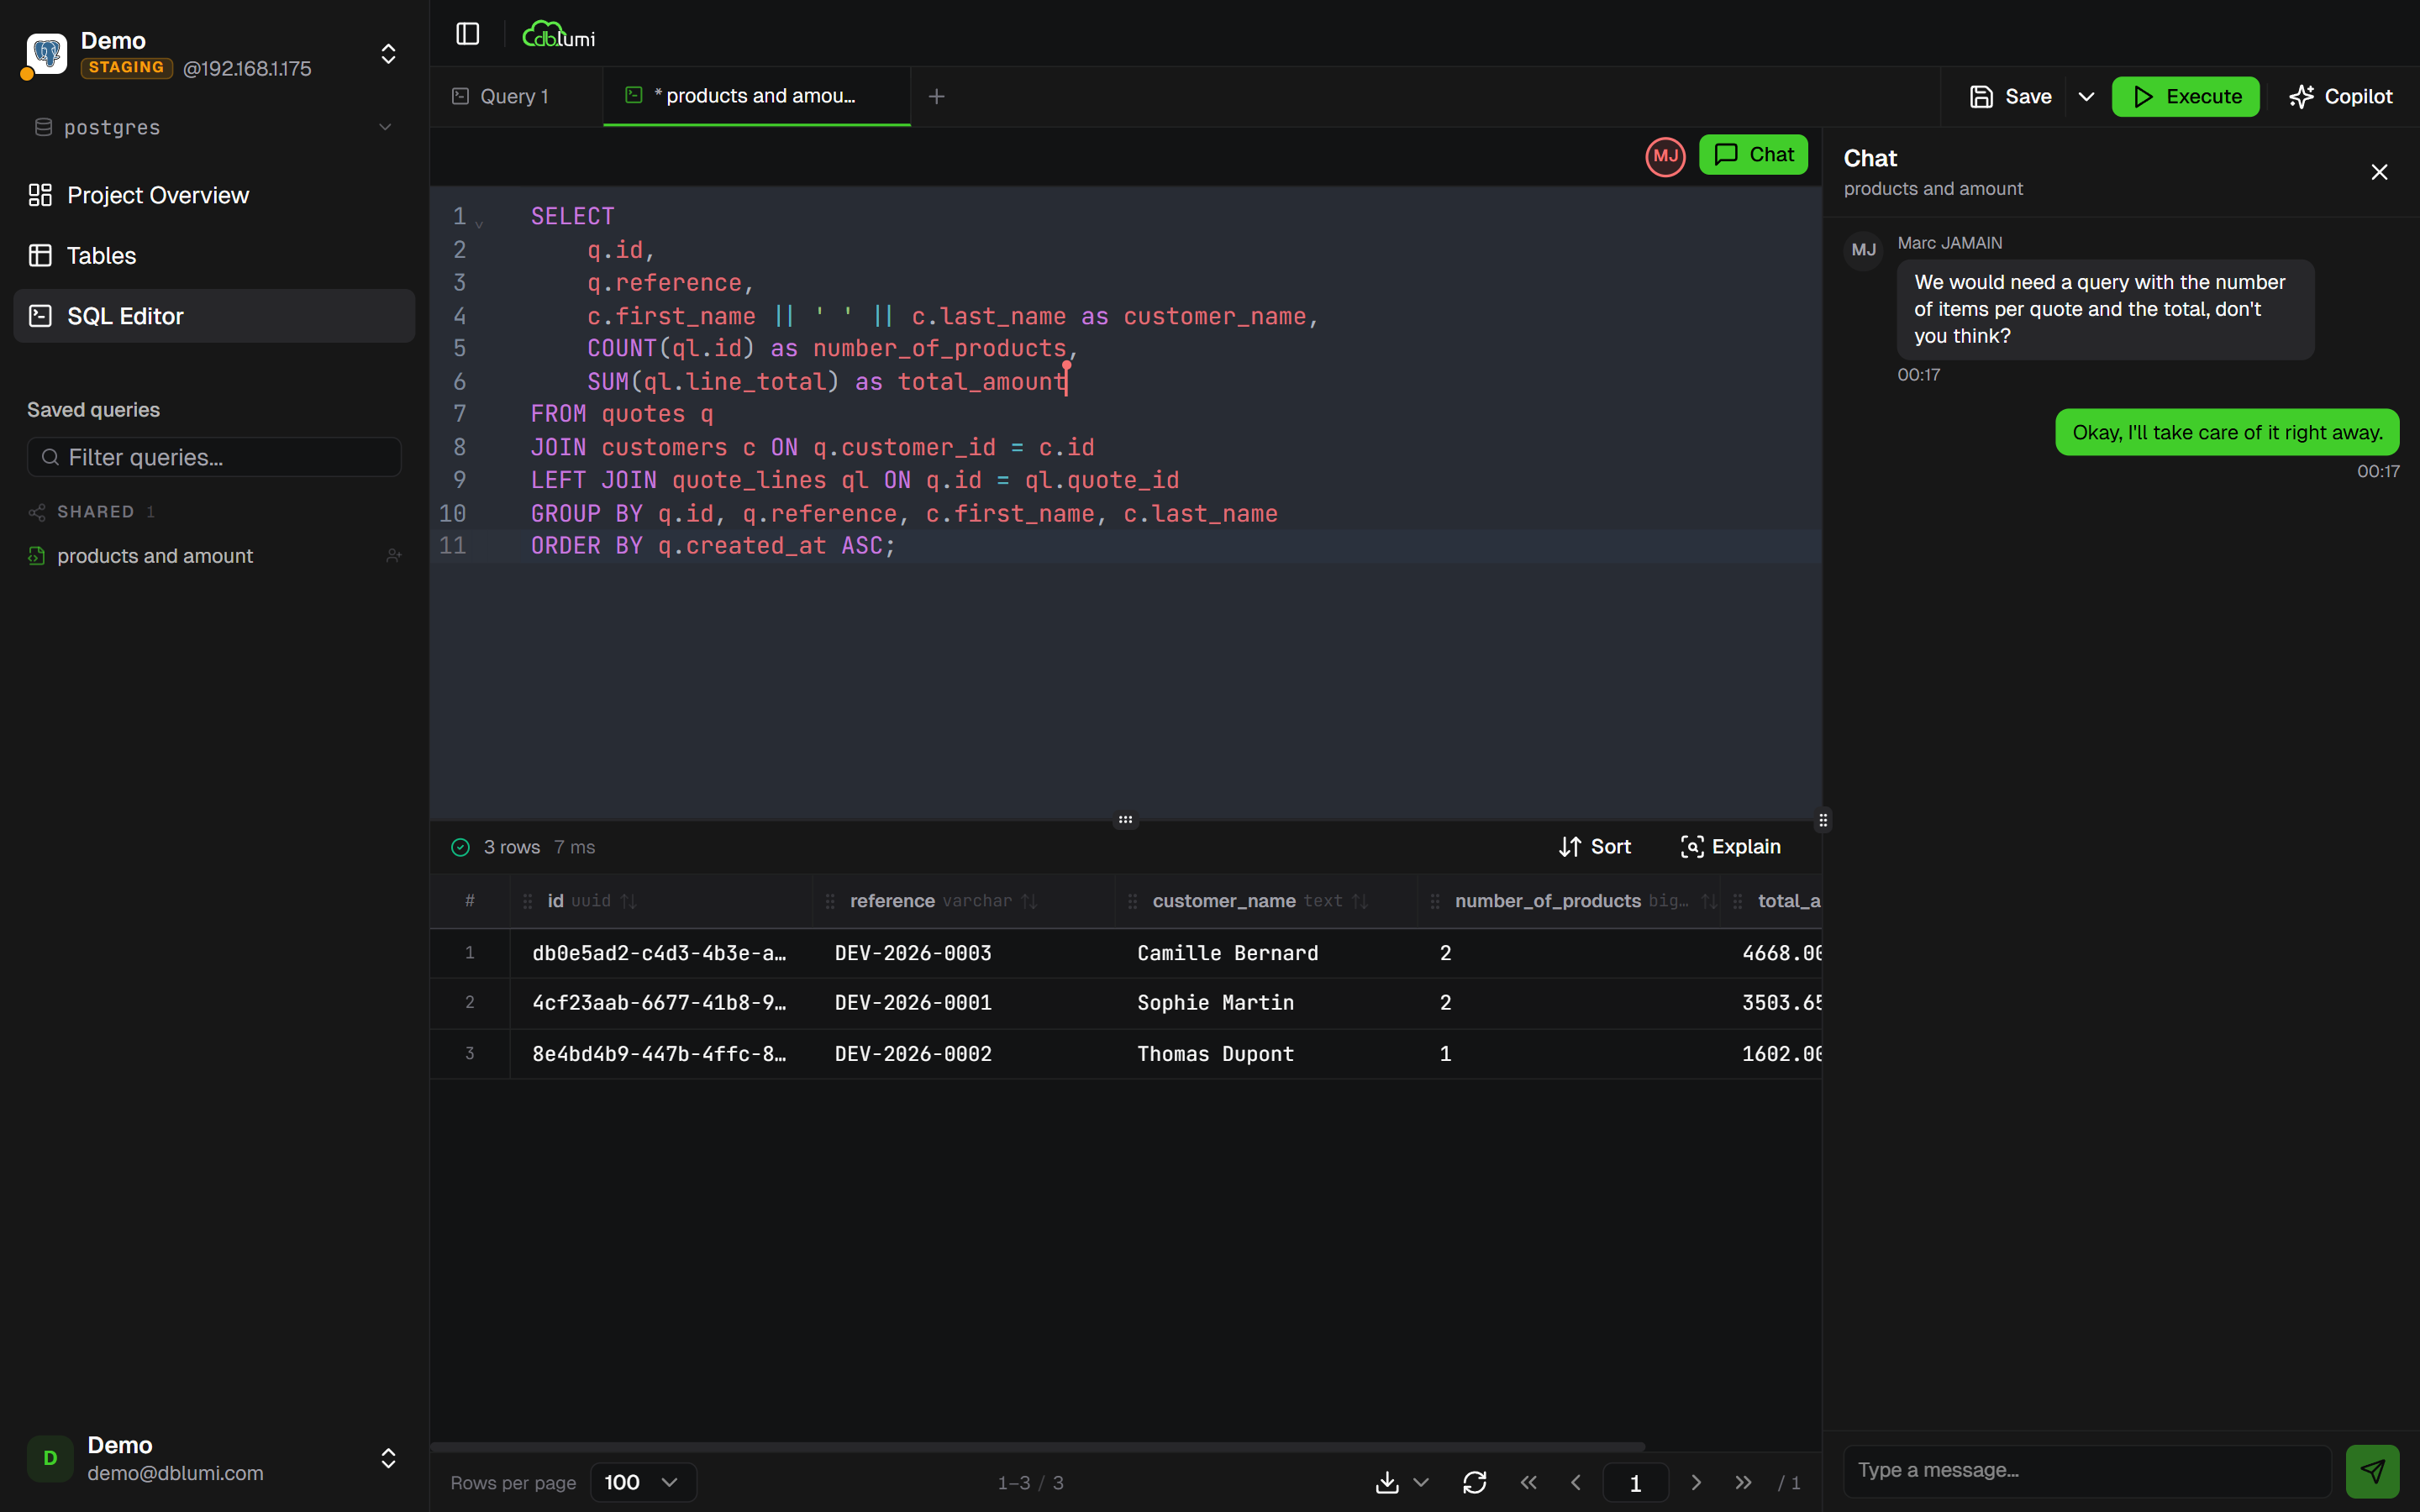Open a new query tab

(936, 96)
